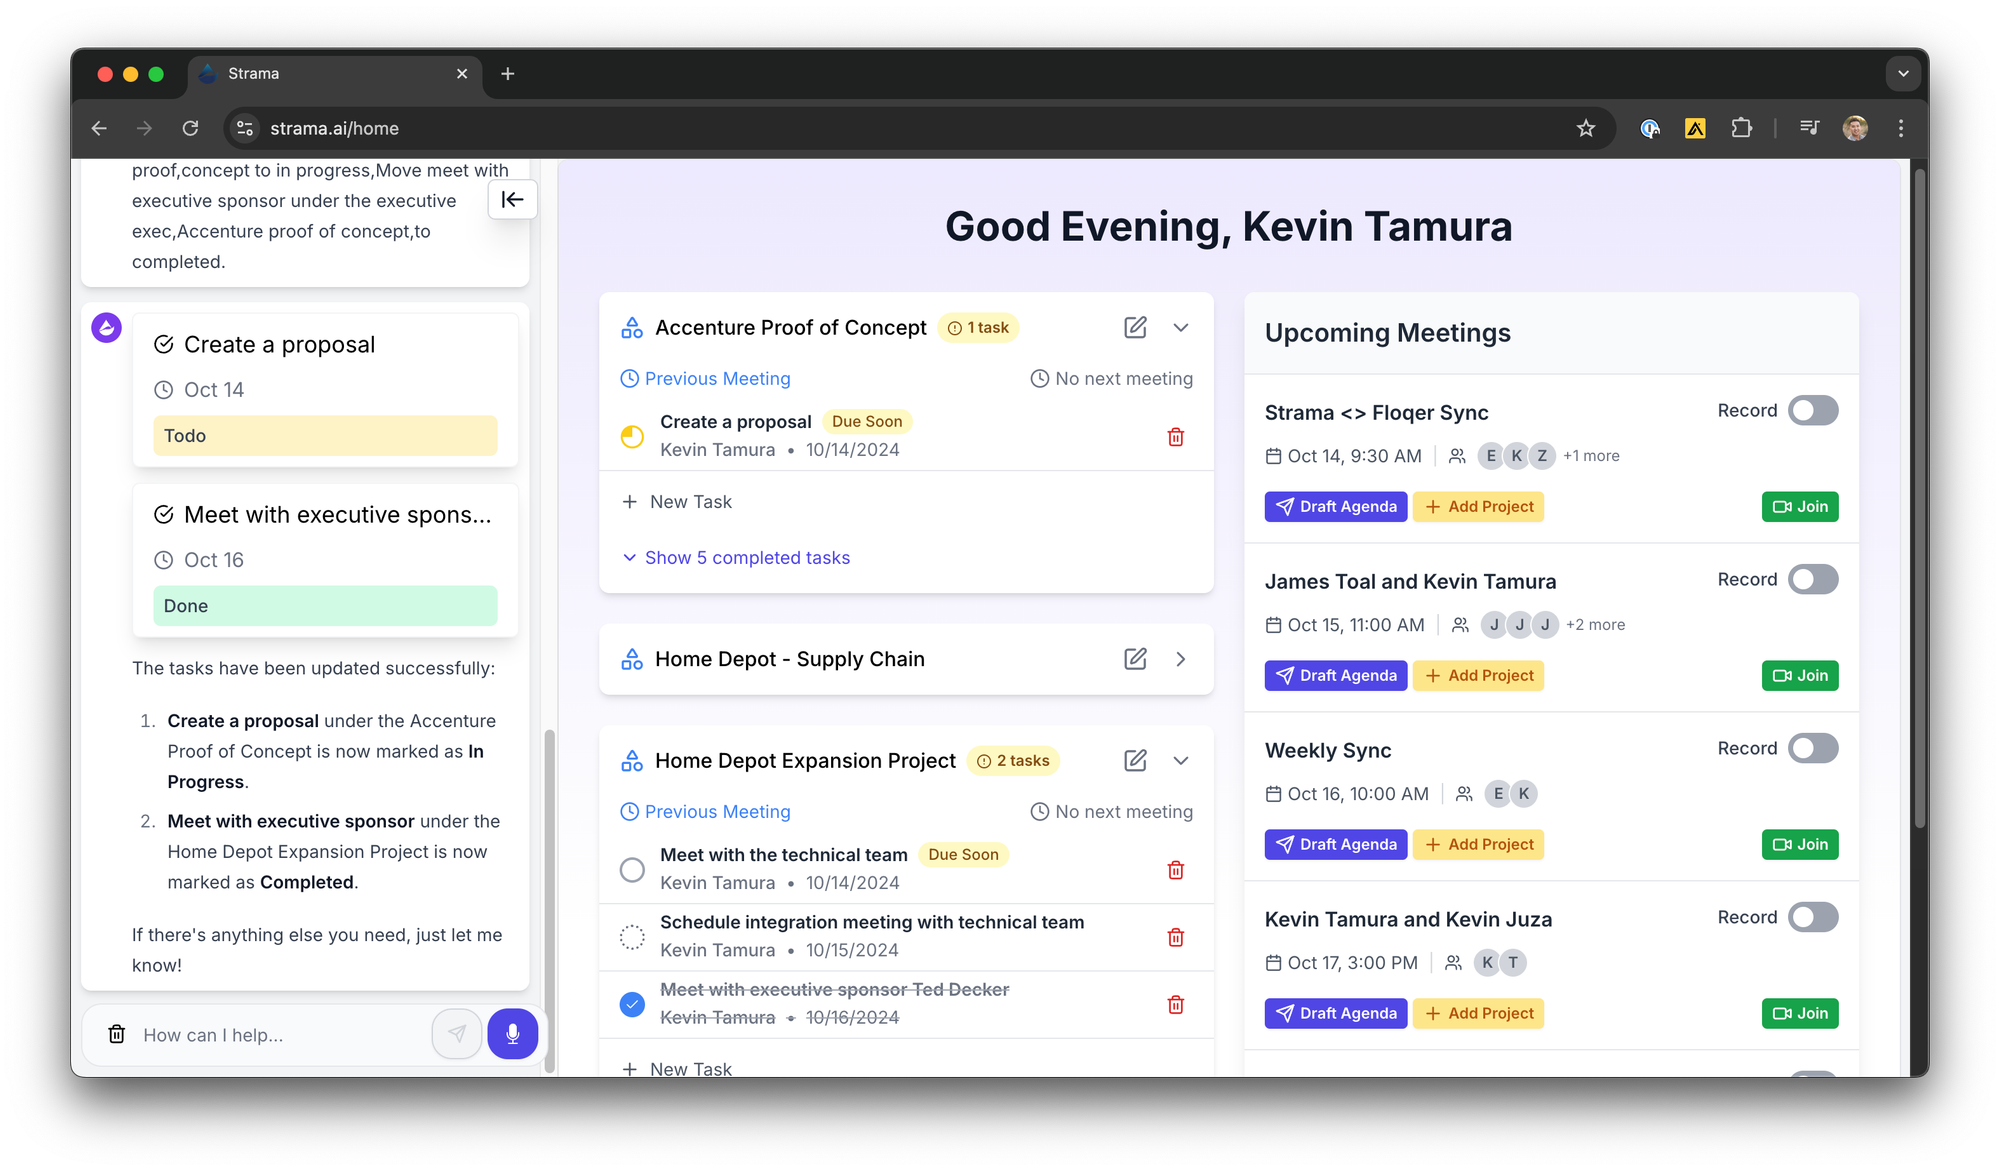Delete the Create a proposal task
2000x1171 pixels.
pyautogui.click(x=1175, y=437)
